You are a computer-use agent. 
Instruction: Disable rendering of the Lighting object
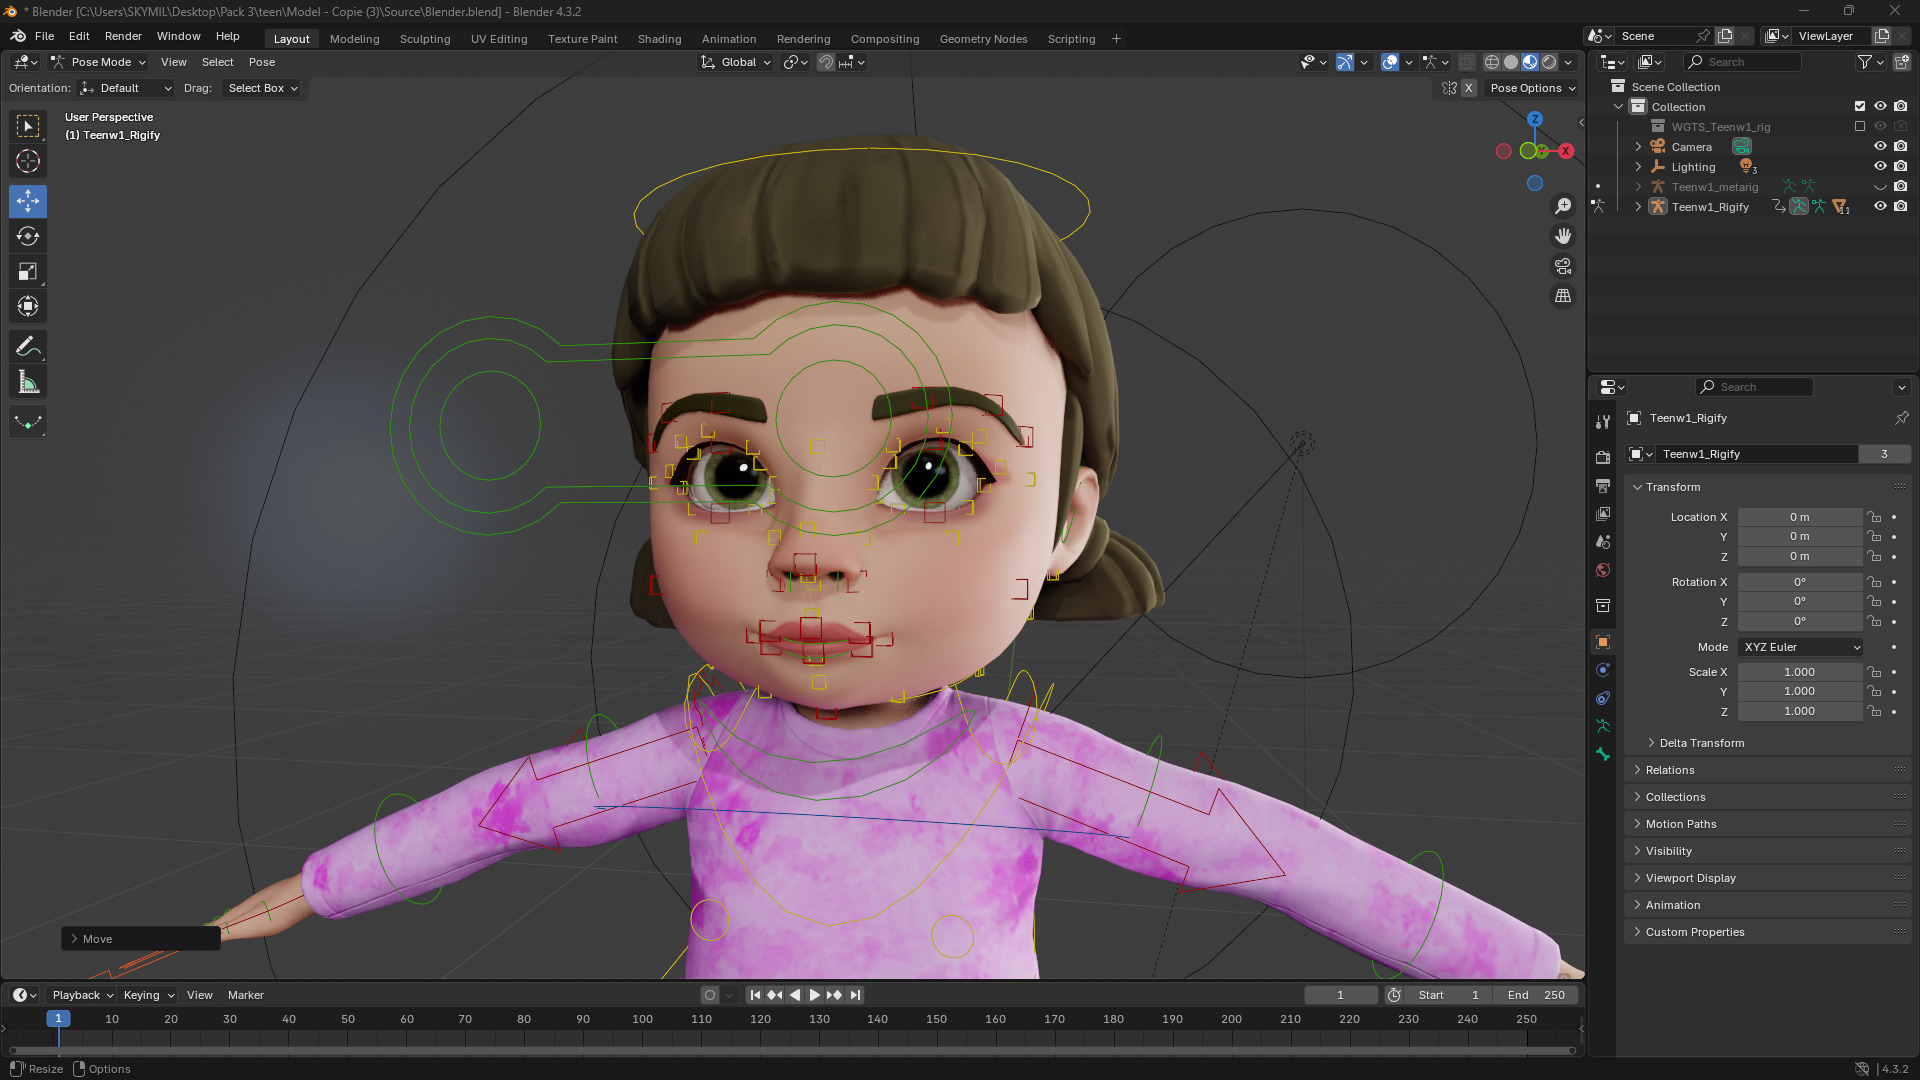1901,166
